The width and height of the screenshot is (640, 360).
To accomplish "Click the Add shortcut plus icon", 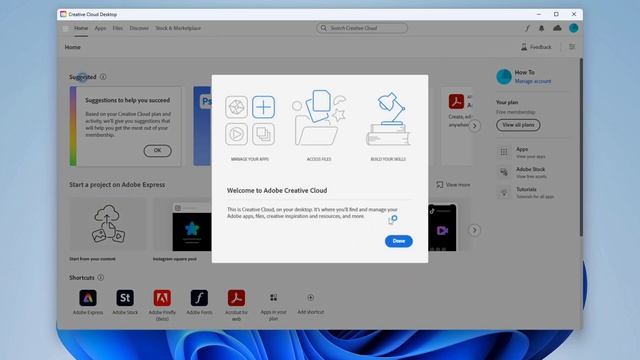I will click(x=311, y=298).
